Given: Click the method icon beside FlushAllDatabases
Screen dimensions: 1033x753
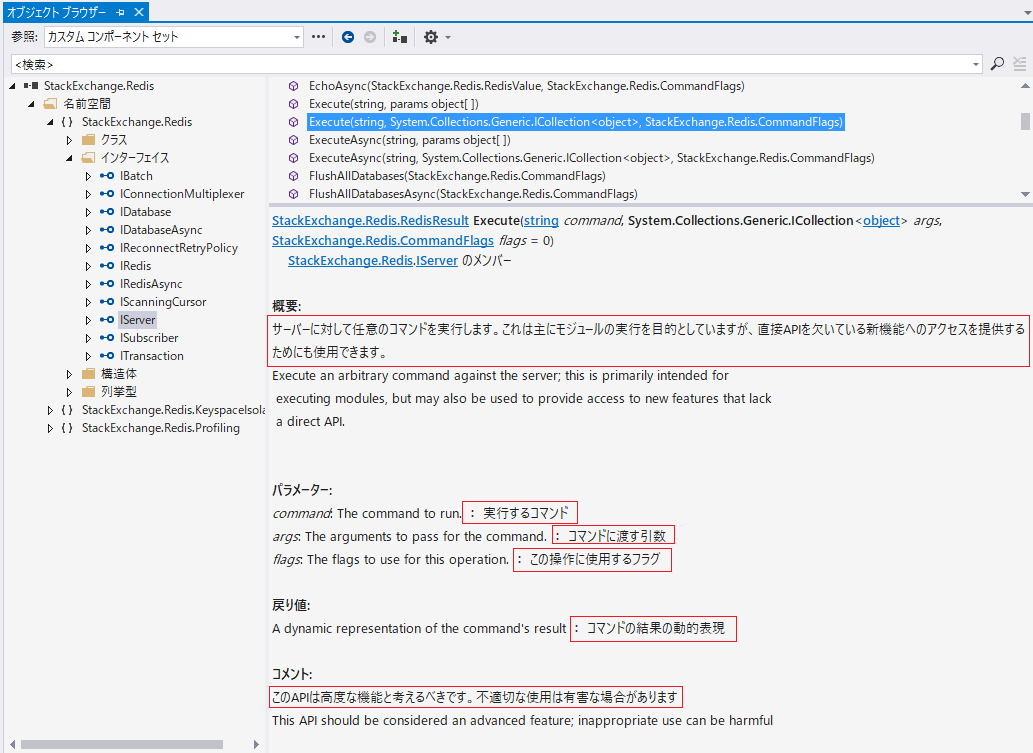Looking at the screenshot, I should 294,176.
